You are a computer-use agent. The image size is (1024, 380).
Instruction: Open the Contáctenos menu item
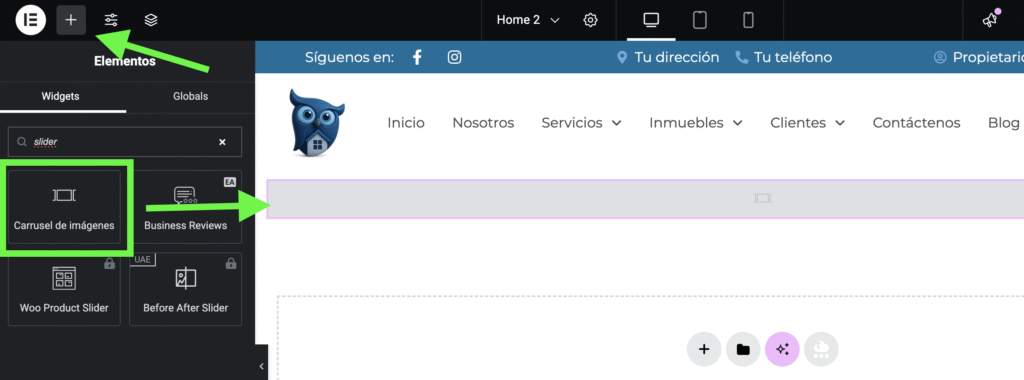pyautogui.click(x=916, y=123)
